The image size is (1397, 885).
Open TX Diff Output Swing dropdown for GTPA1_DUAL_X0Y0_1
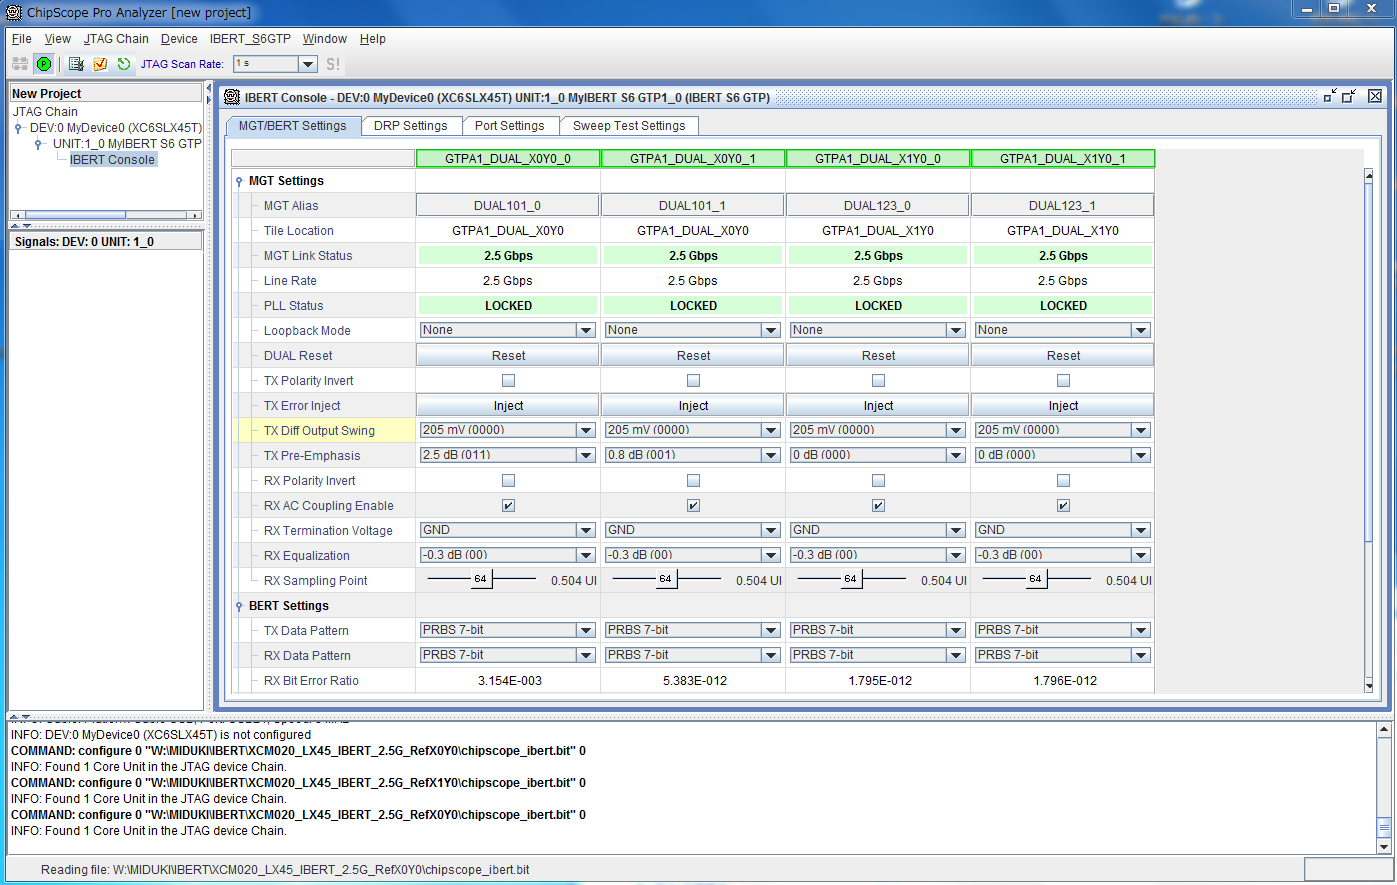[x=771, y=430]
